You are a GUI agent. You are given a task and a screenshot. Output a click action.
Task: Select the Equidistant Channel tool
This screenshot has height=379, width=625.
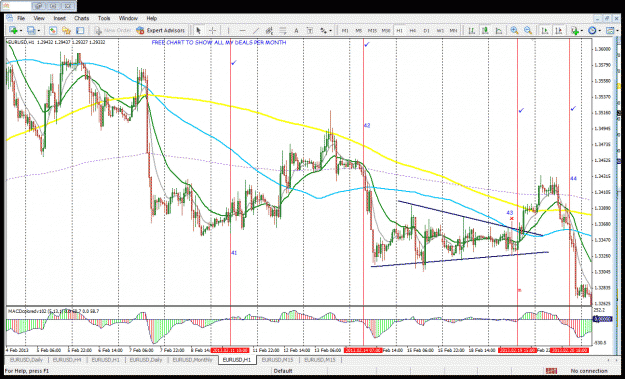269,30
